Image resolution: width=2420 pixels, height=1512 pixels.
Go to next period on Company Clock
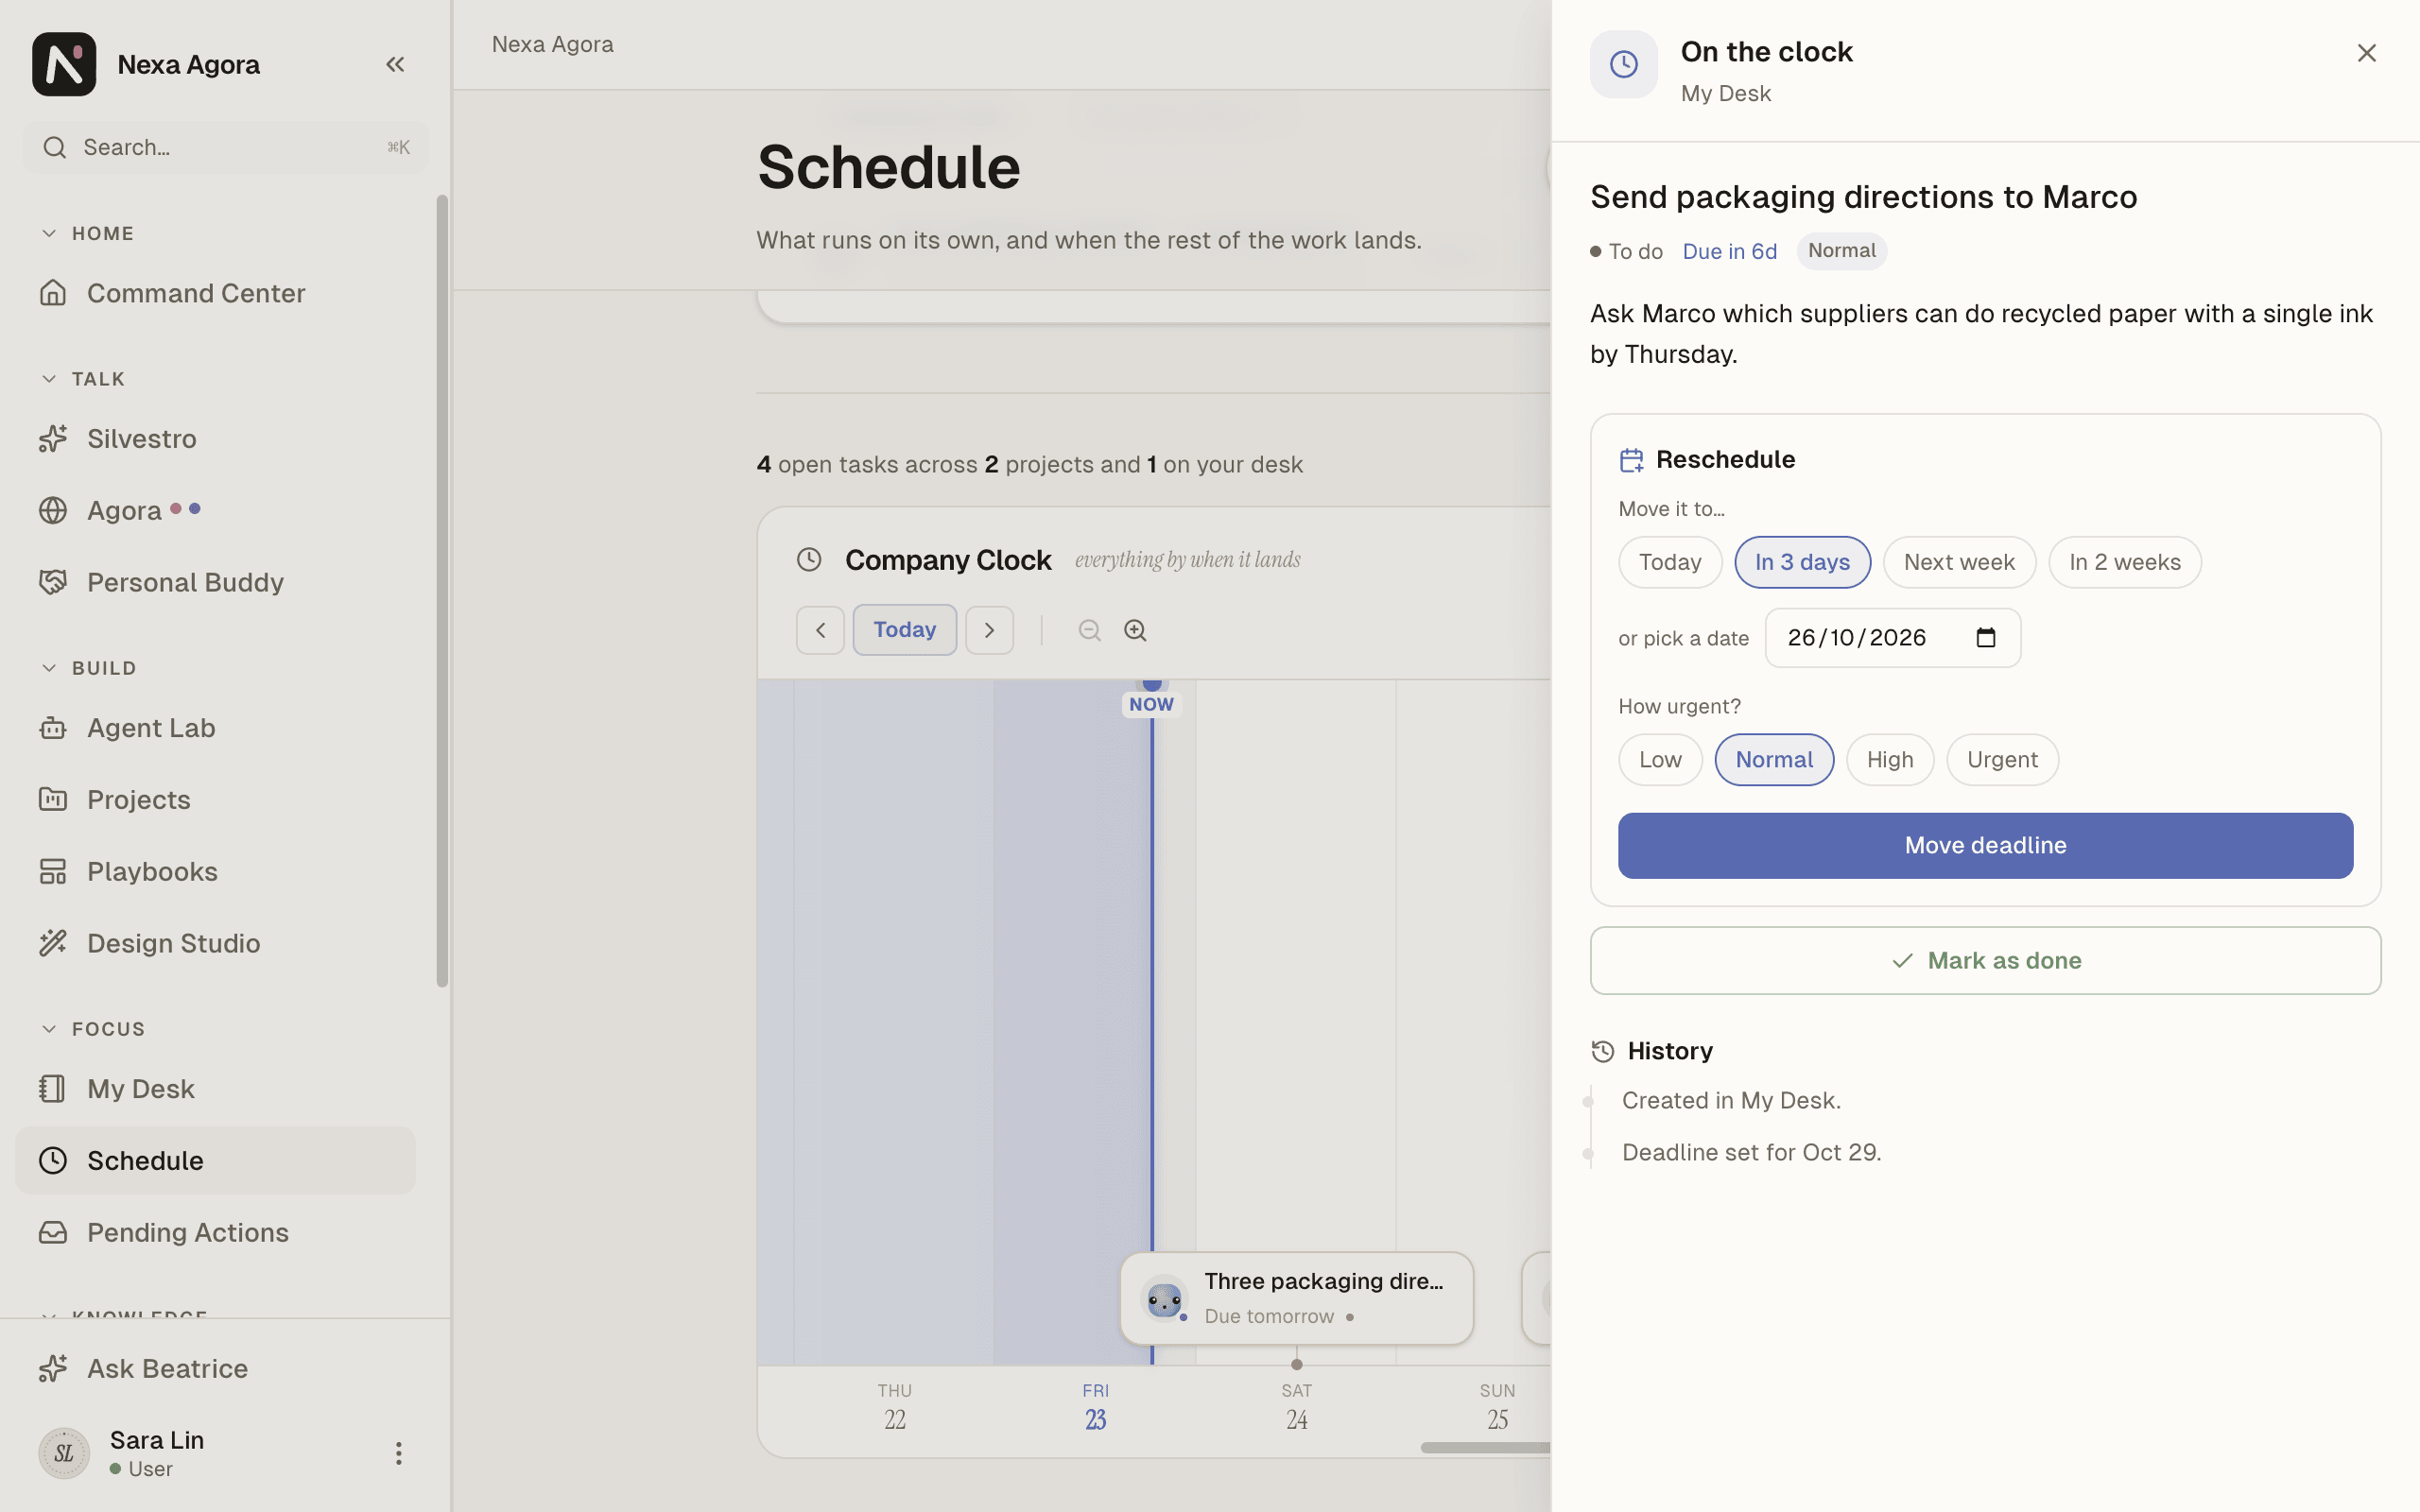[989, 630]
